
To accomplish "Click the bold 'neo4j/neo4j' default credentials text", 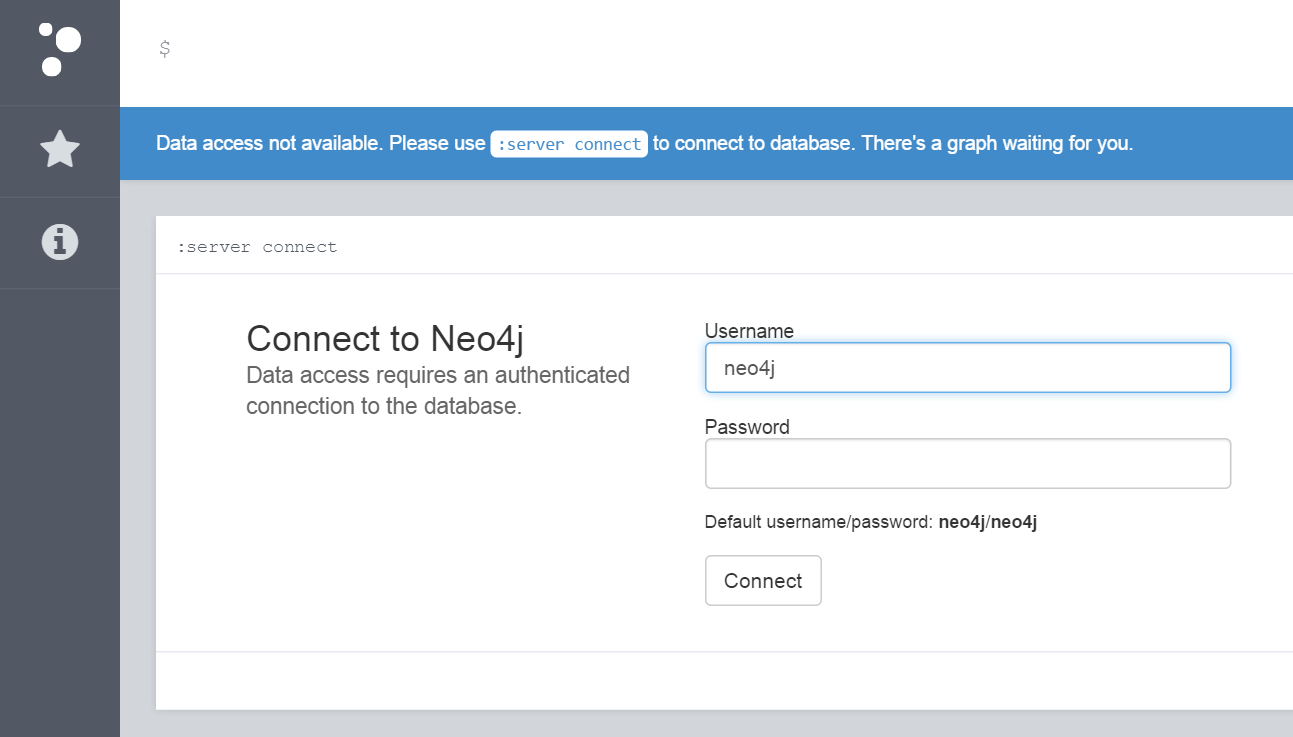I will 987,521.
